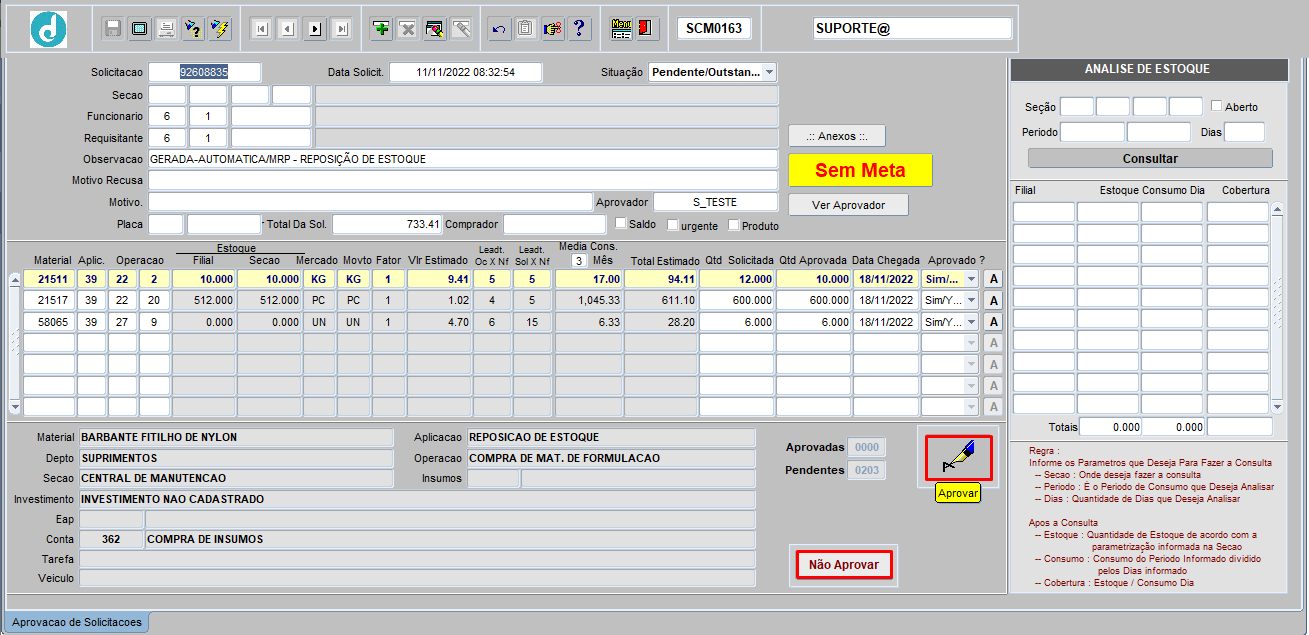Image resolution: width=1309 pixels, height=635 pixels.
Task: Click the Anexos button
Action: [x=837, y=136]
